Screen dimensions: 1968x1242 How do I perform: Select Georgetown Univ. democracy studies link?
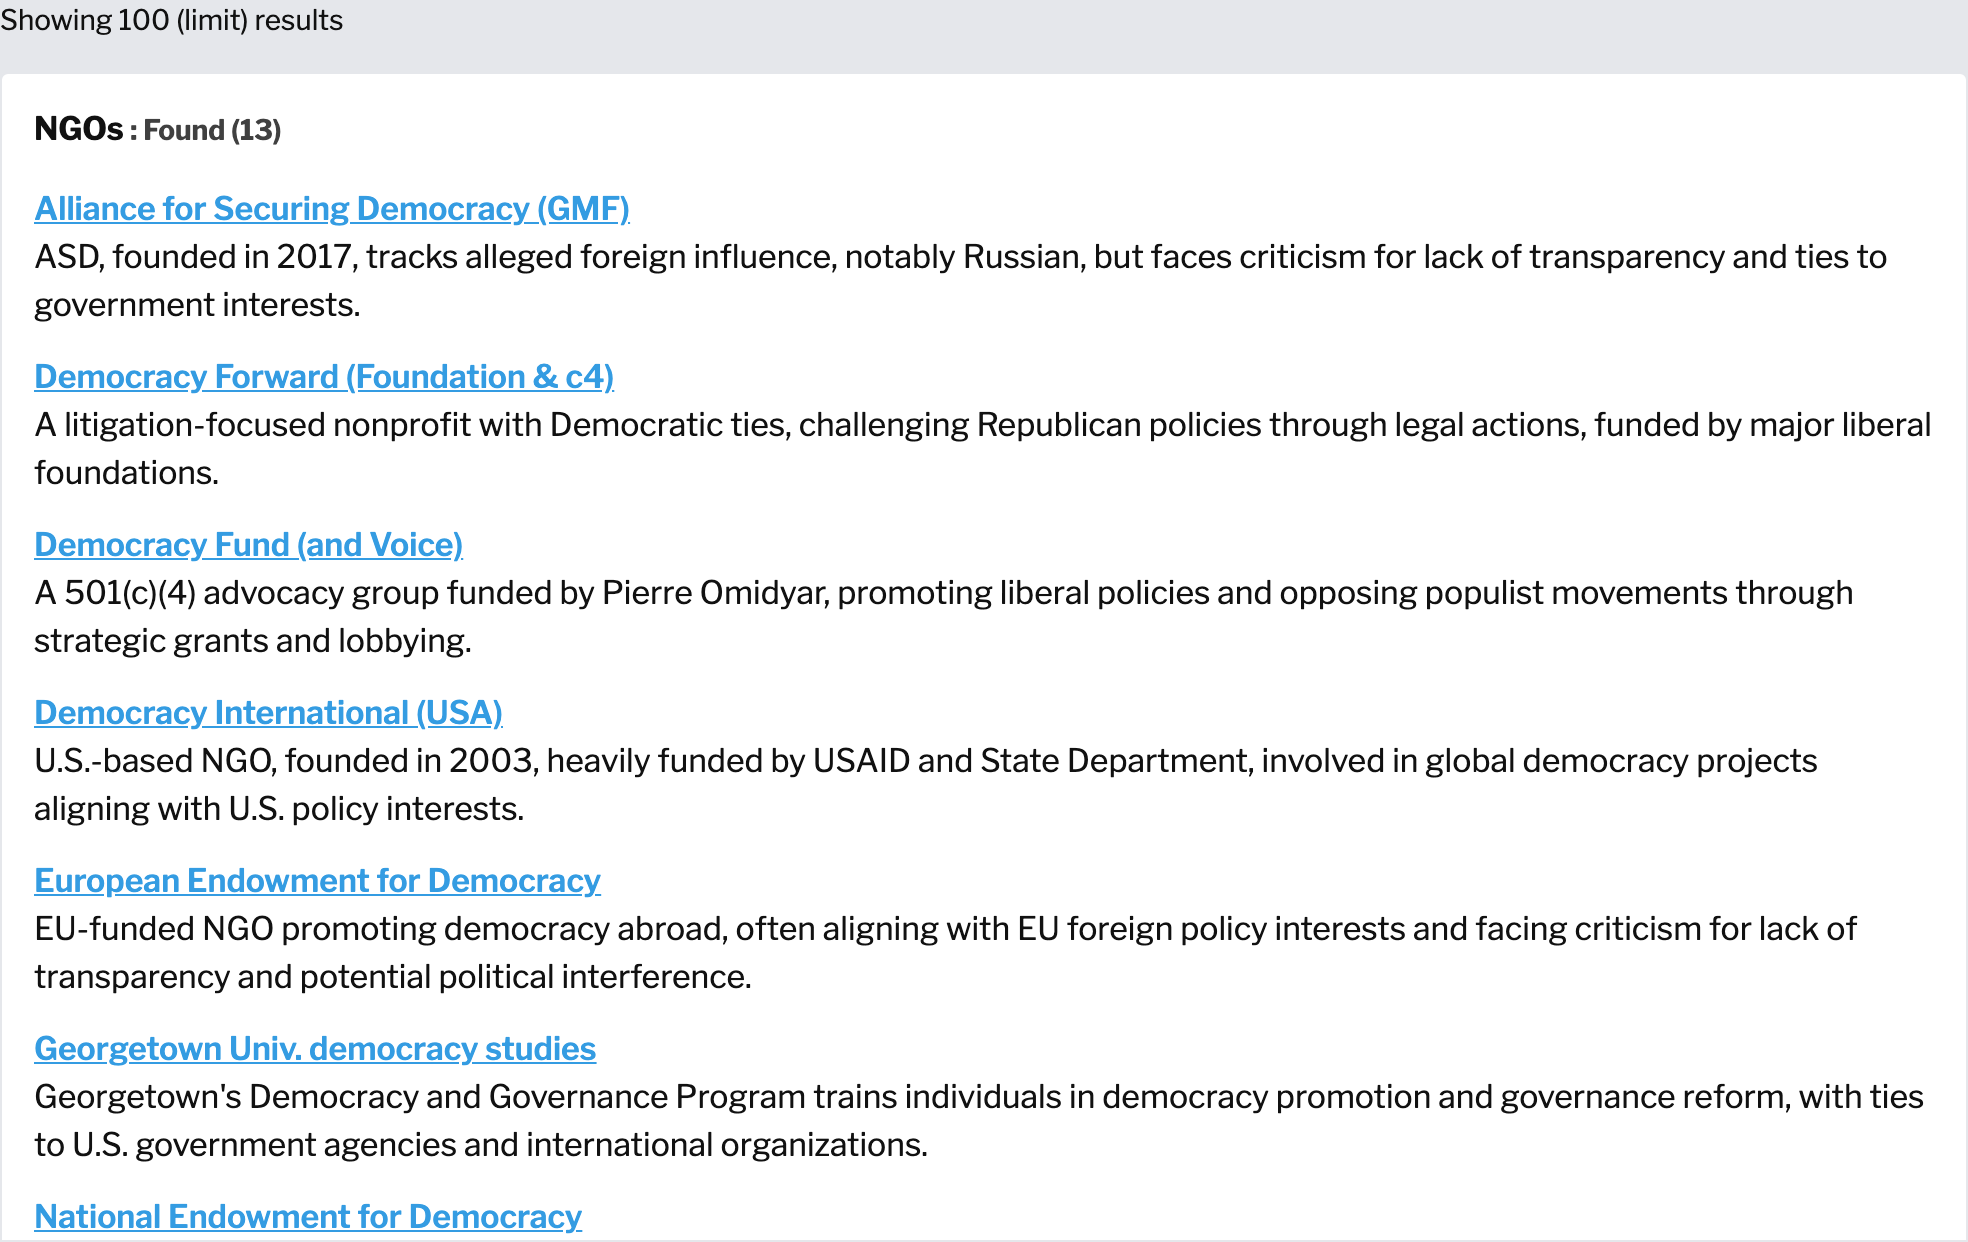pyautogui.click(x=315, y=1048)
